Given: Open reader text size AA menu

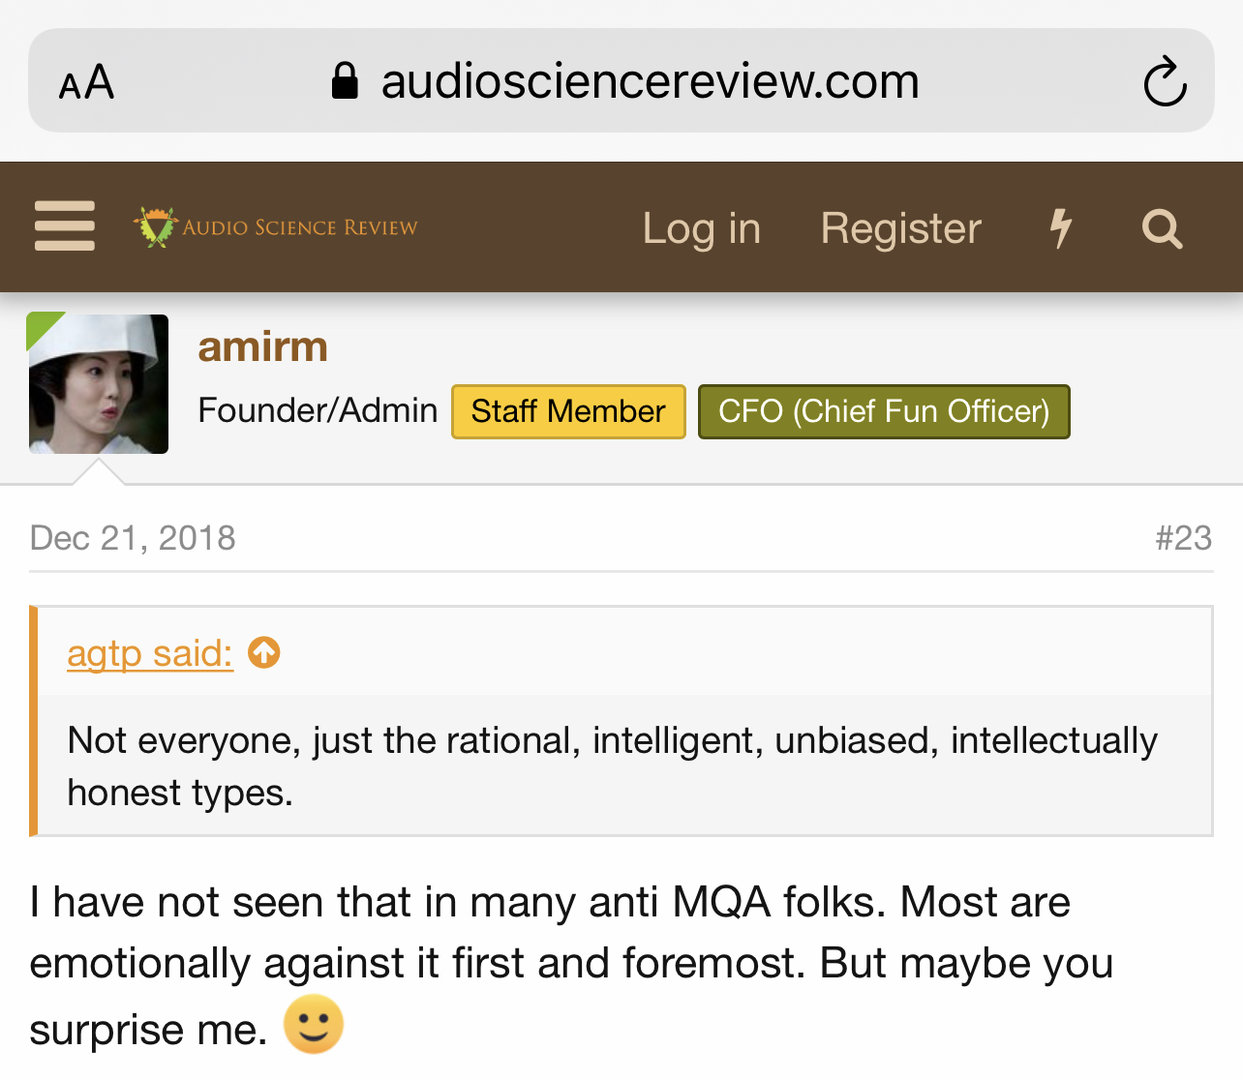Looking at the screenshot, I should pos(86,82).
